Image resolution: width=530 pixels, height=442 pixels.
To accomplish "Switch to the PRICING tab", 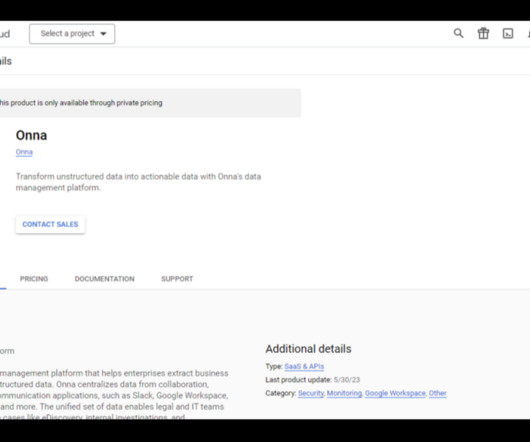I will (x=34, y=279).
